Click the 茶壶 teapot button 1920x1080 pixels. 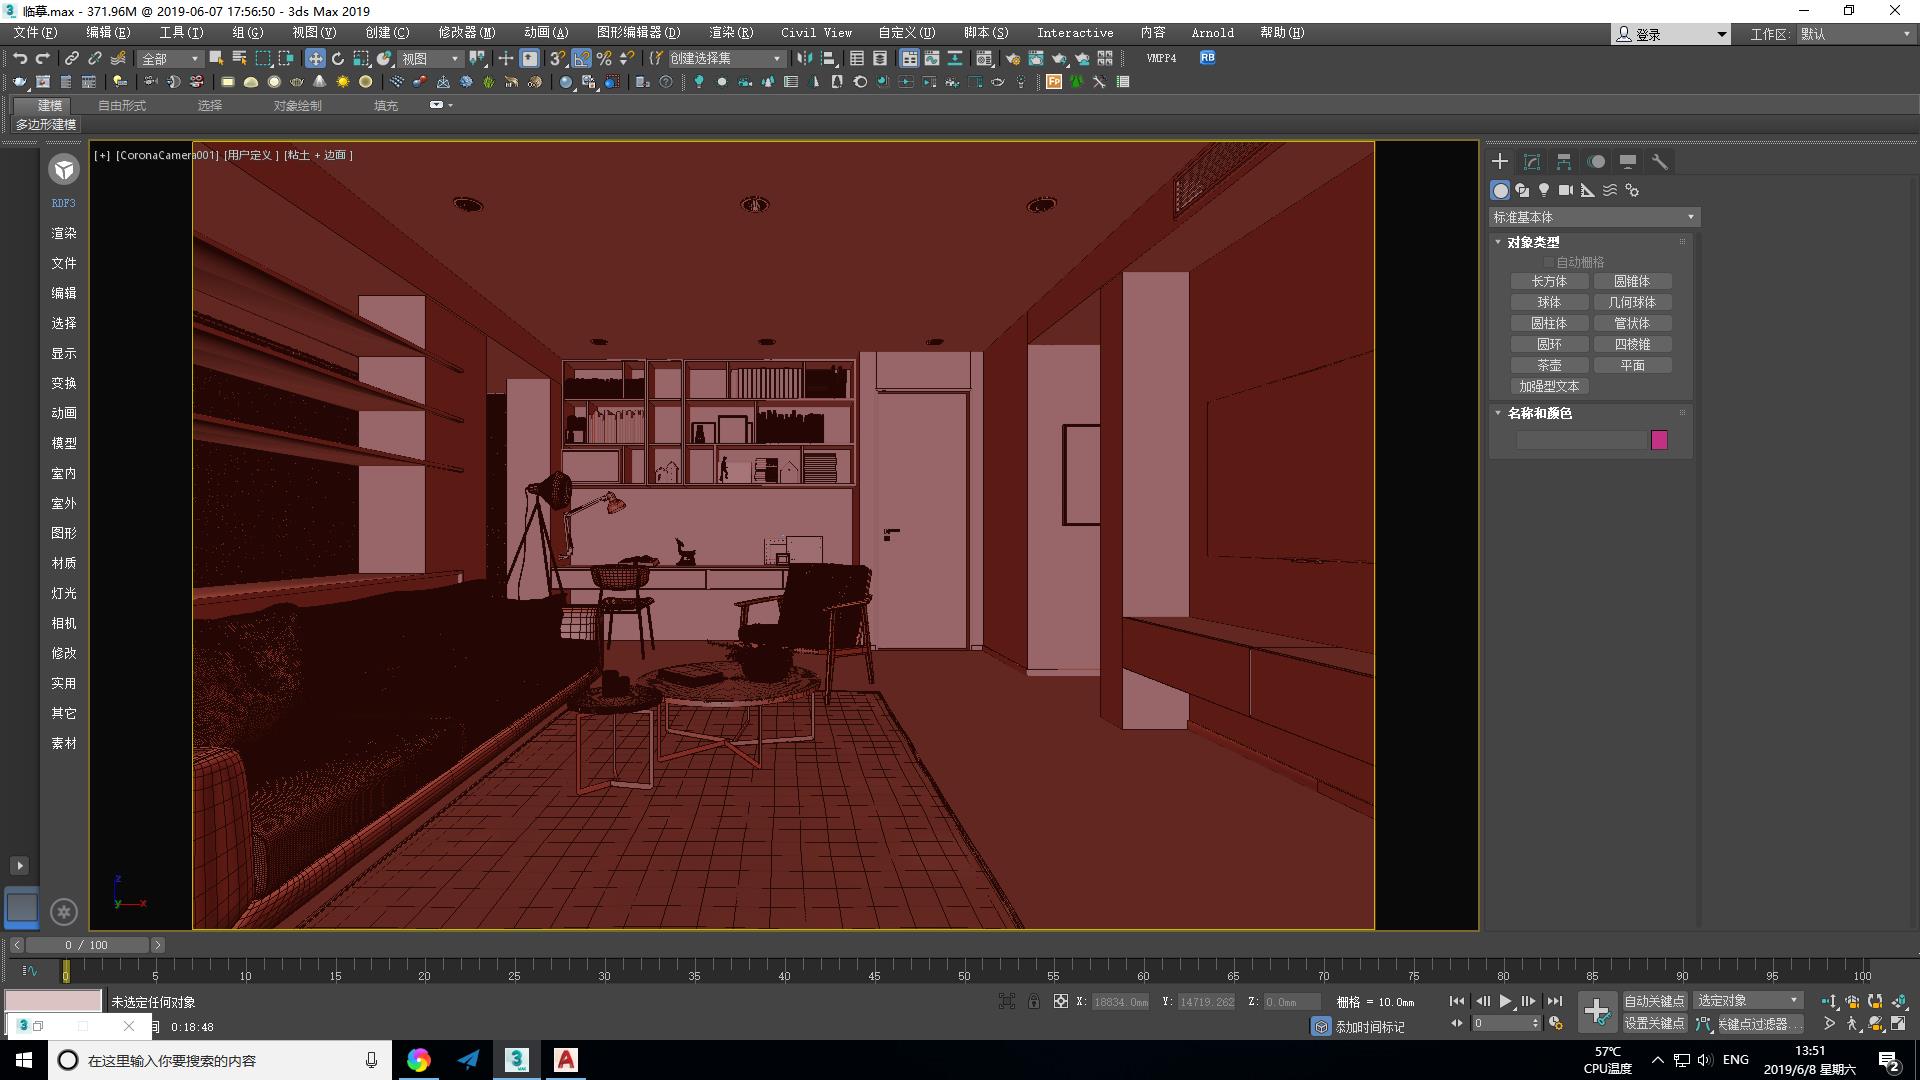[1549, 366]
